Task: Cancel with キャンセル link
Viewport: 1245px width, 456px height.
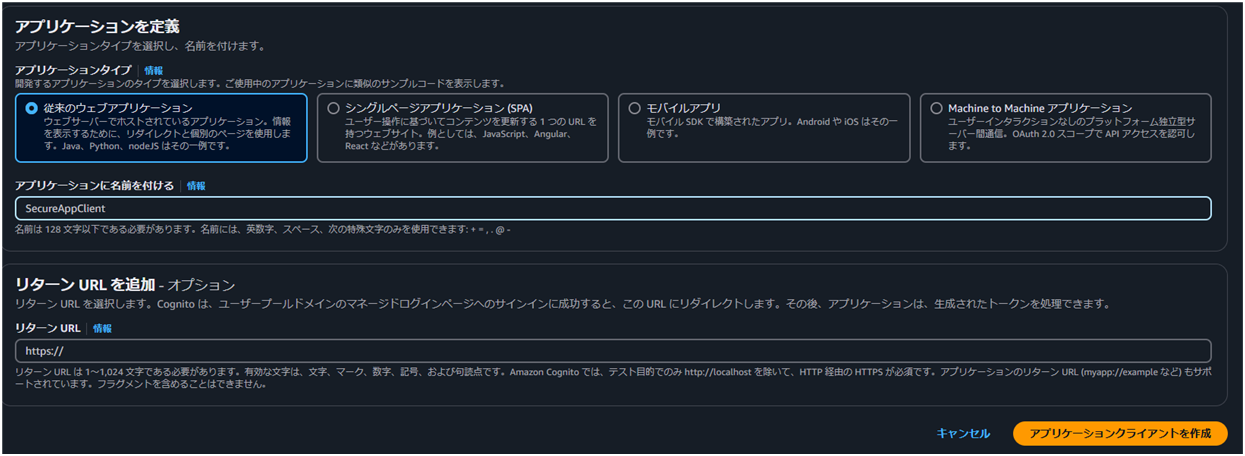Action: pos(963,433)
